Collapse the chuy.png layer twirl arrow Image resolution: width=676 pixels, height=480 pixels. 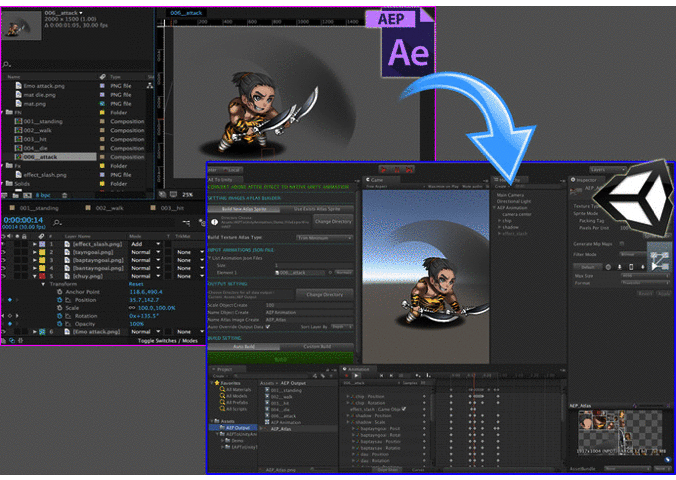tap(34, 276)
